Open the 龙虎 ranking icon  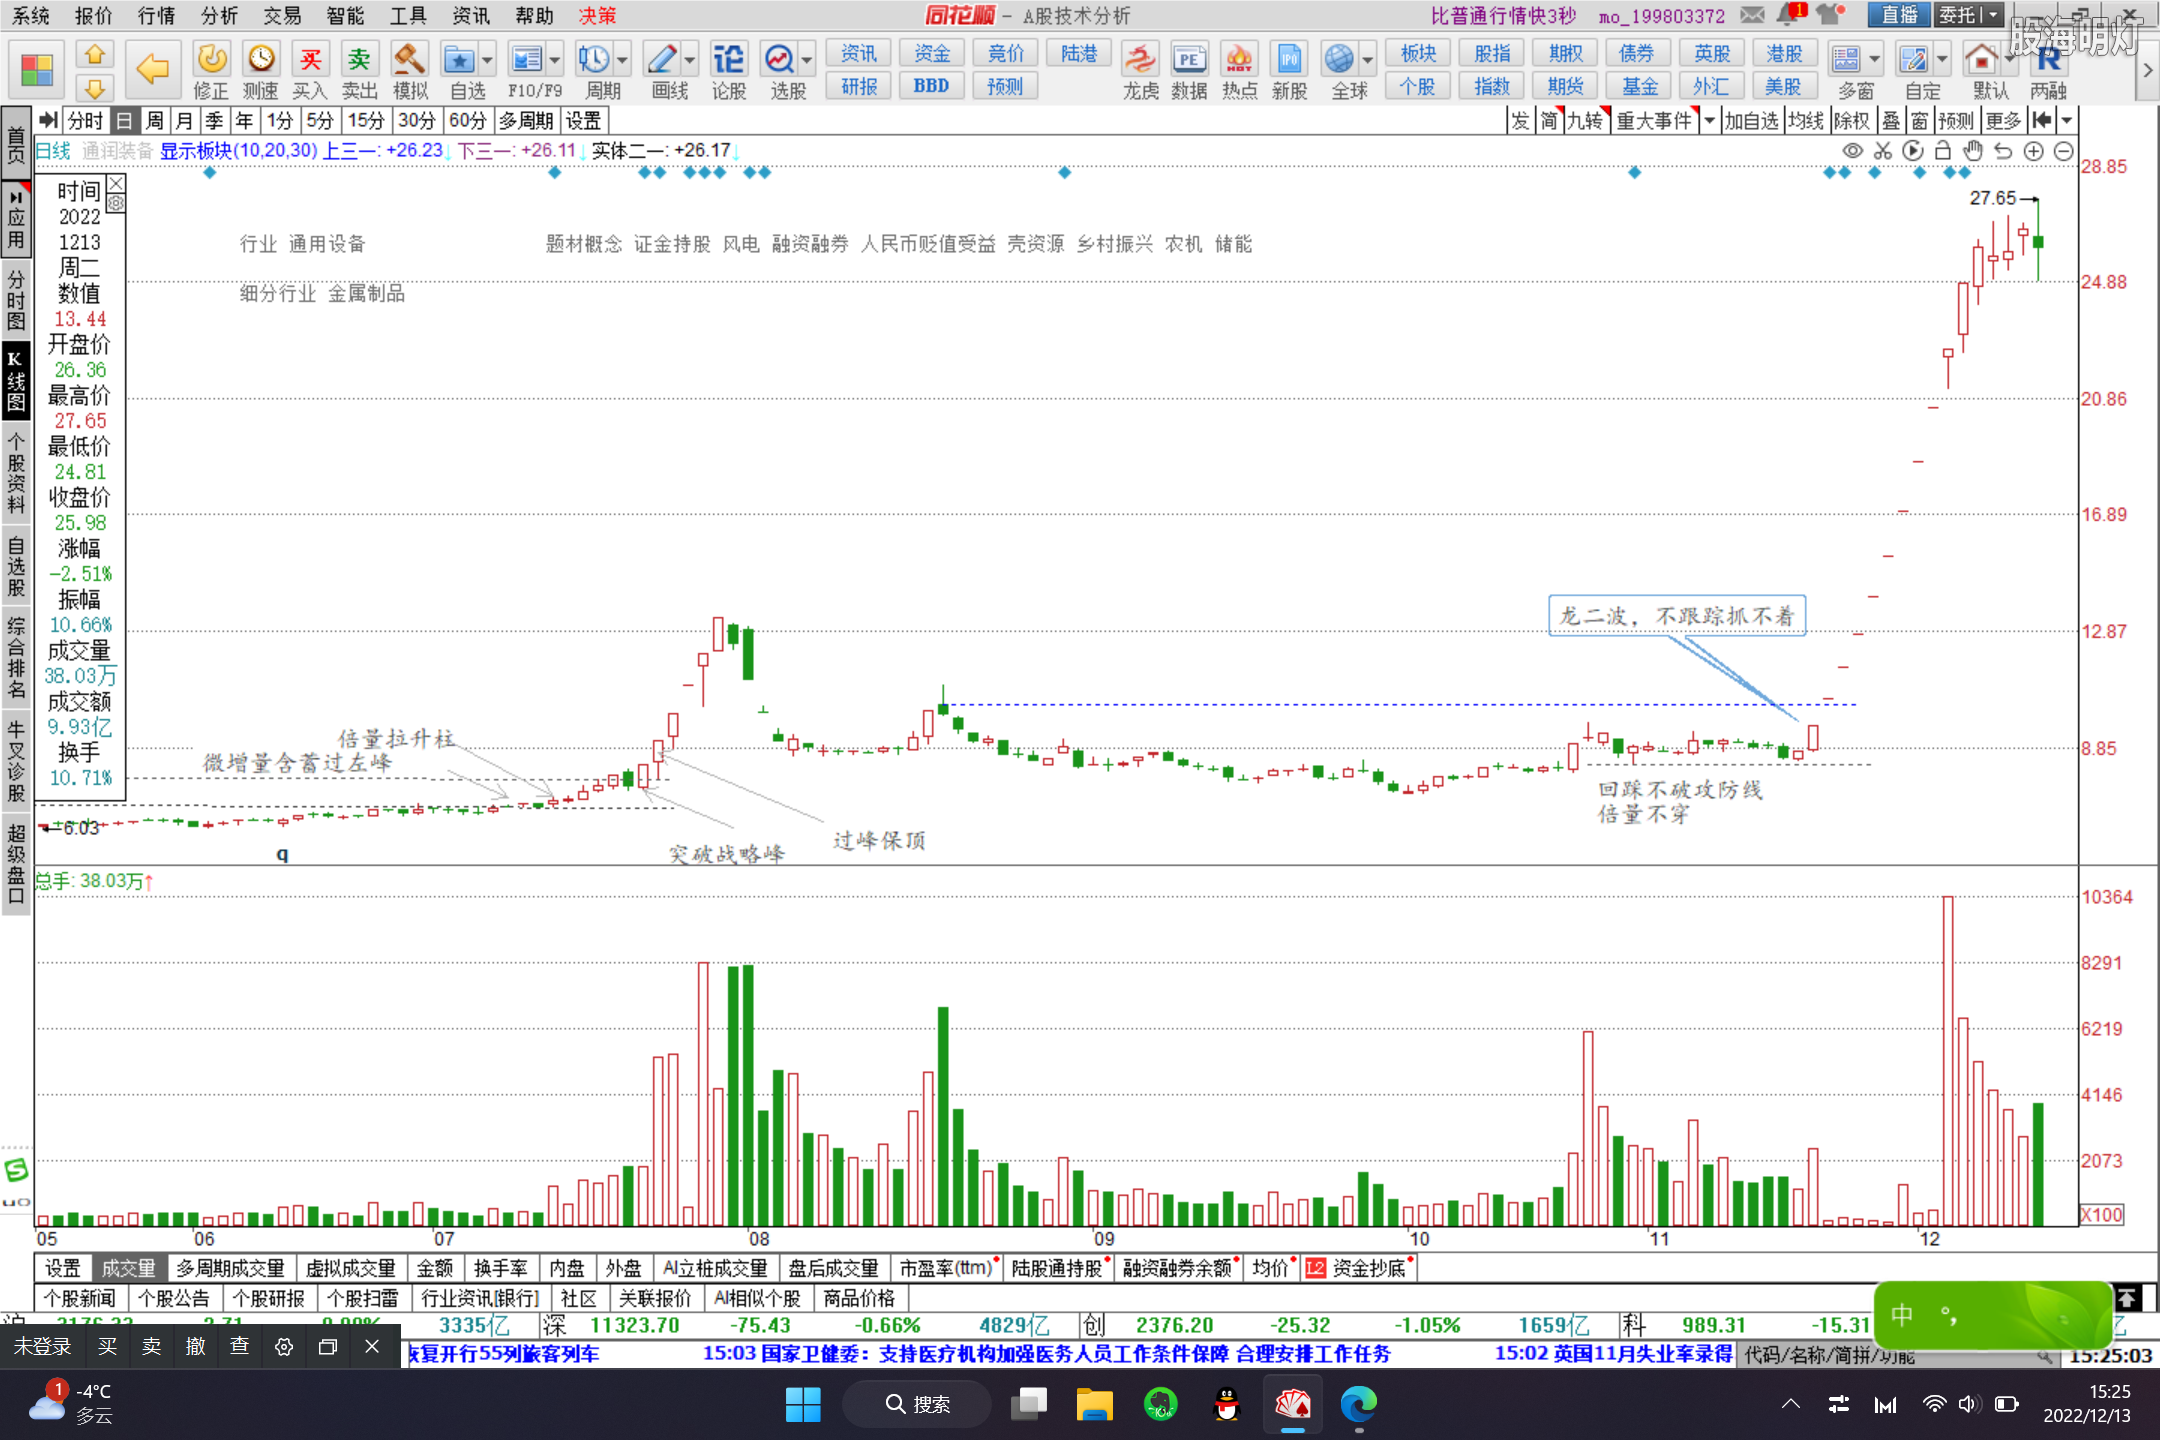(1140, 70)
